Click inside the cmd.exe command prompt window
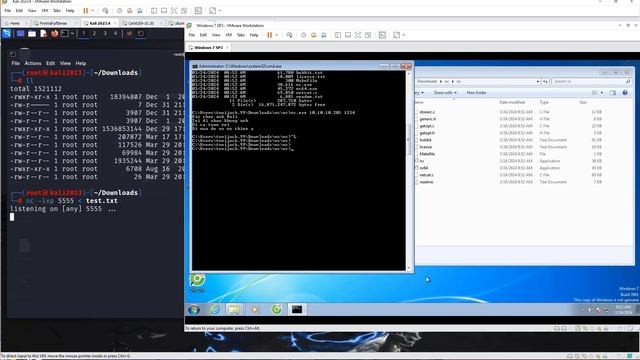Image resolution: width=640 pixels, height=360 pixels. (x=299, y=170)
